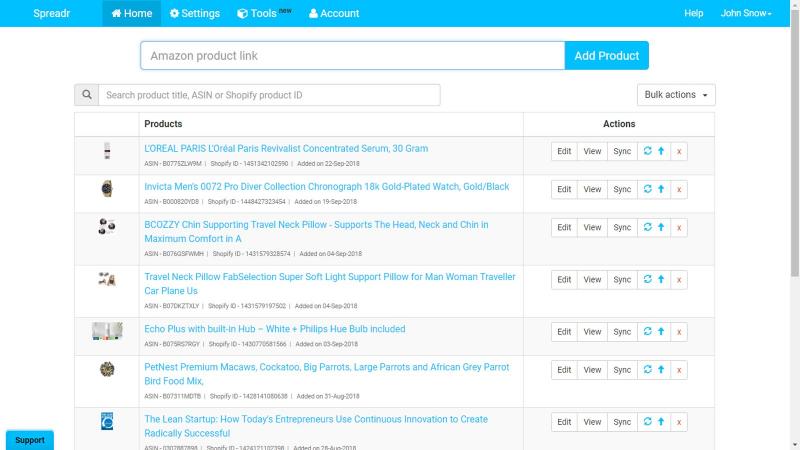Click Edit for the L'OREAL serum row
The height and width of the screenshot is (450, 800).
point(564,151)
